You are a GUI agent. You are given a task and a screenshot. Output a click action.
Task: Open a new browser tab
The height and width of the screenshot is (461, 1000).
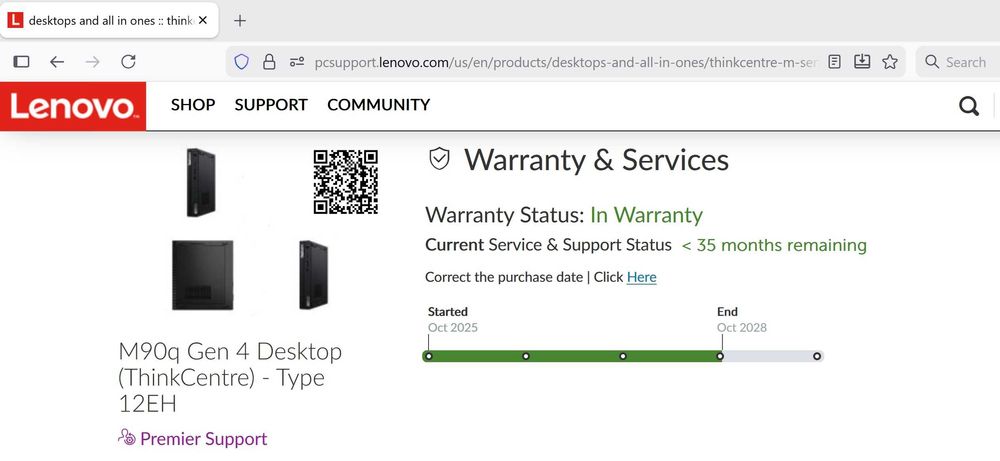click(240, 20)
